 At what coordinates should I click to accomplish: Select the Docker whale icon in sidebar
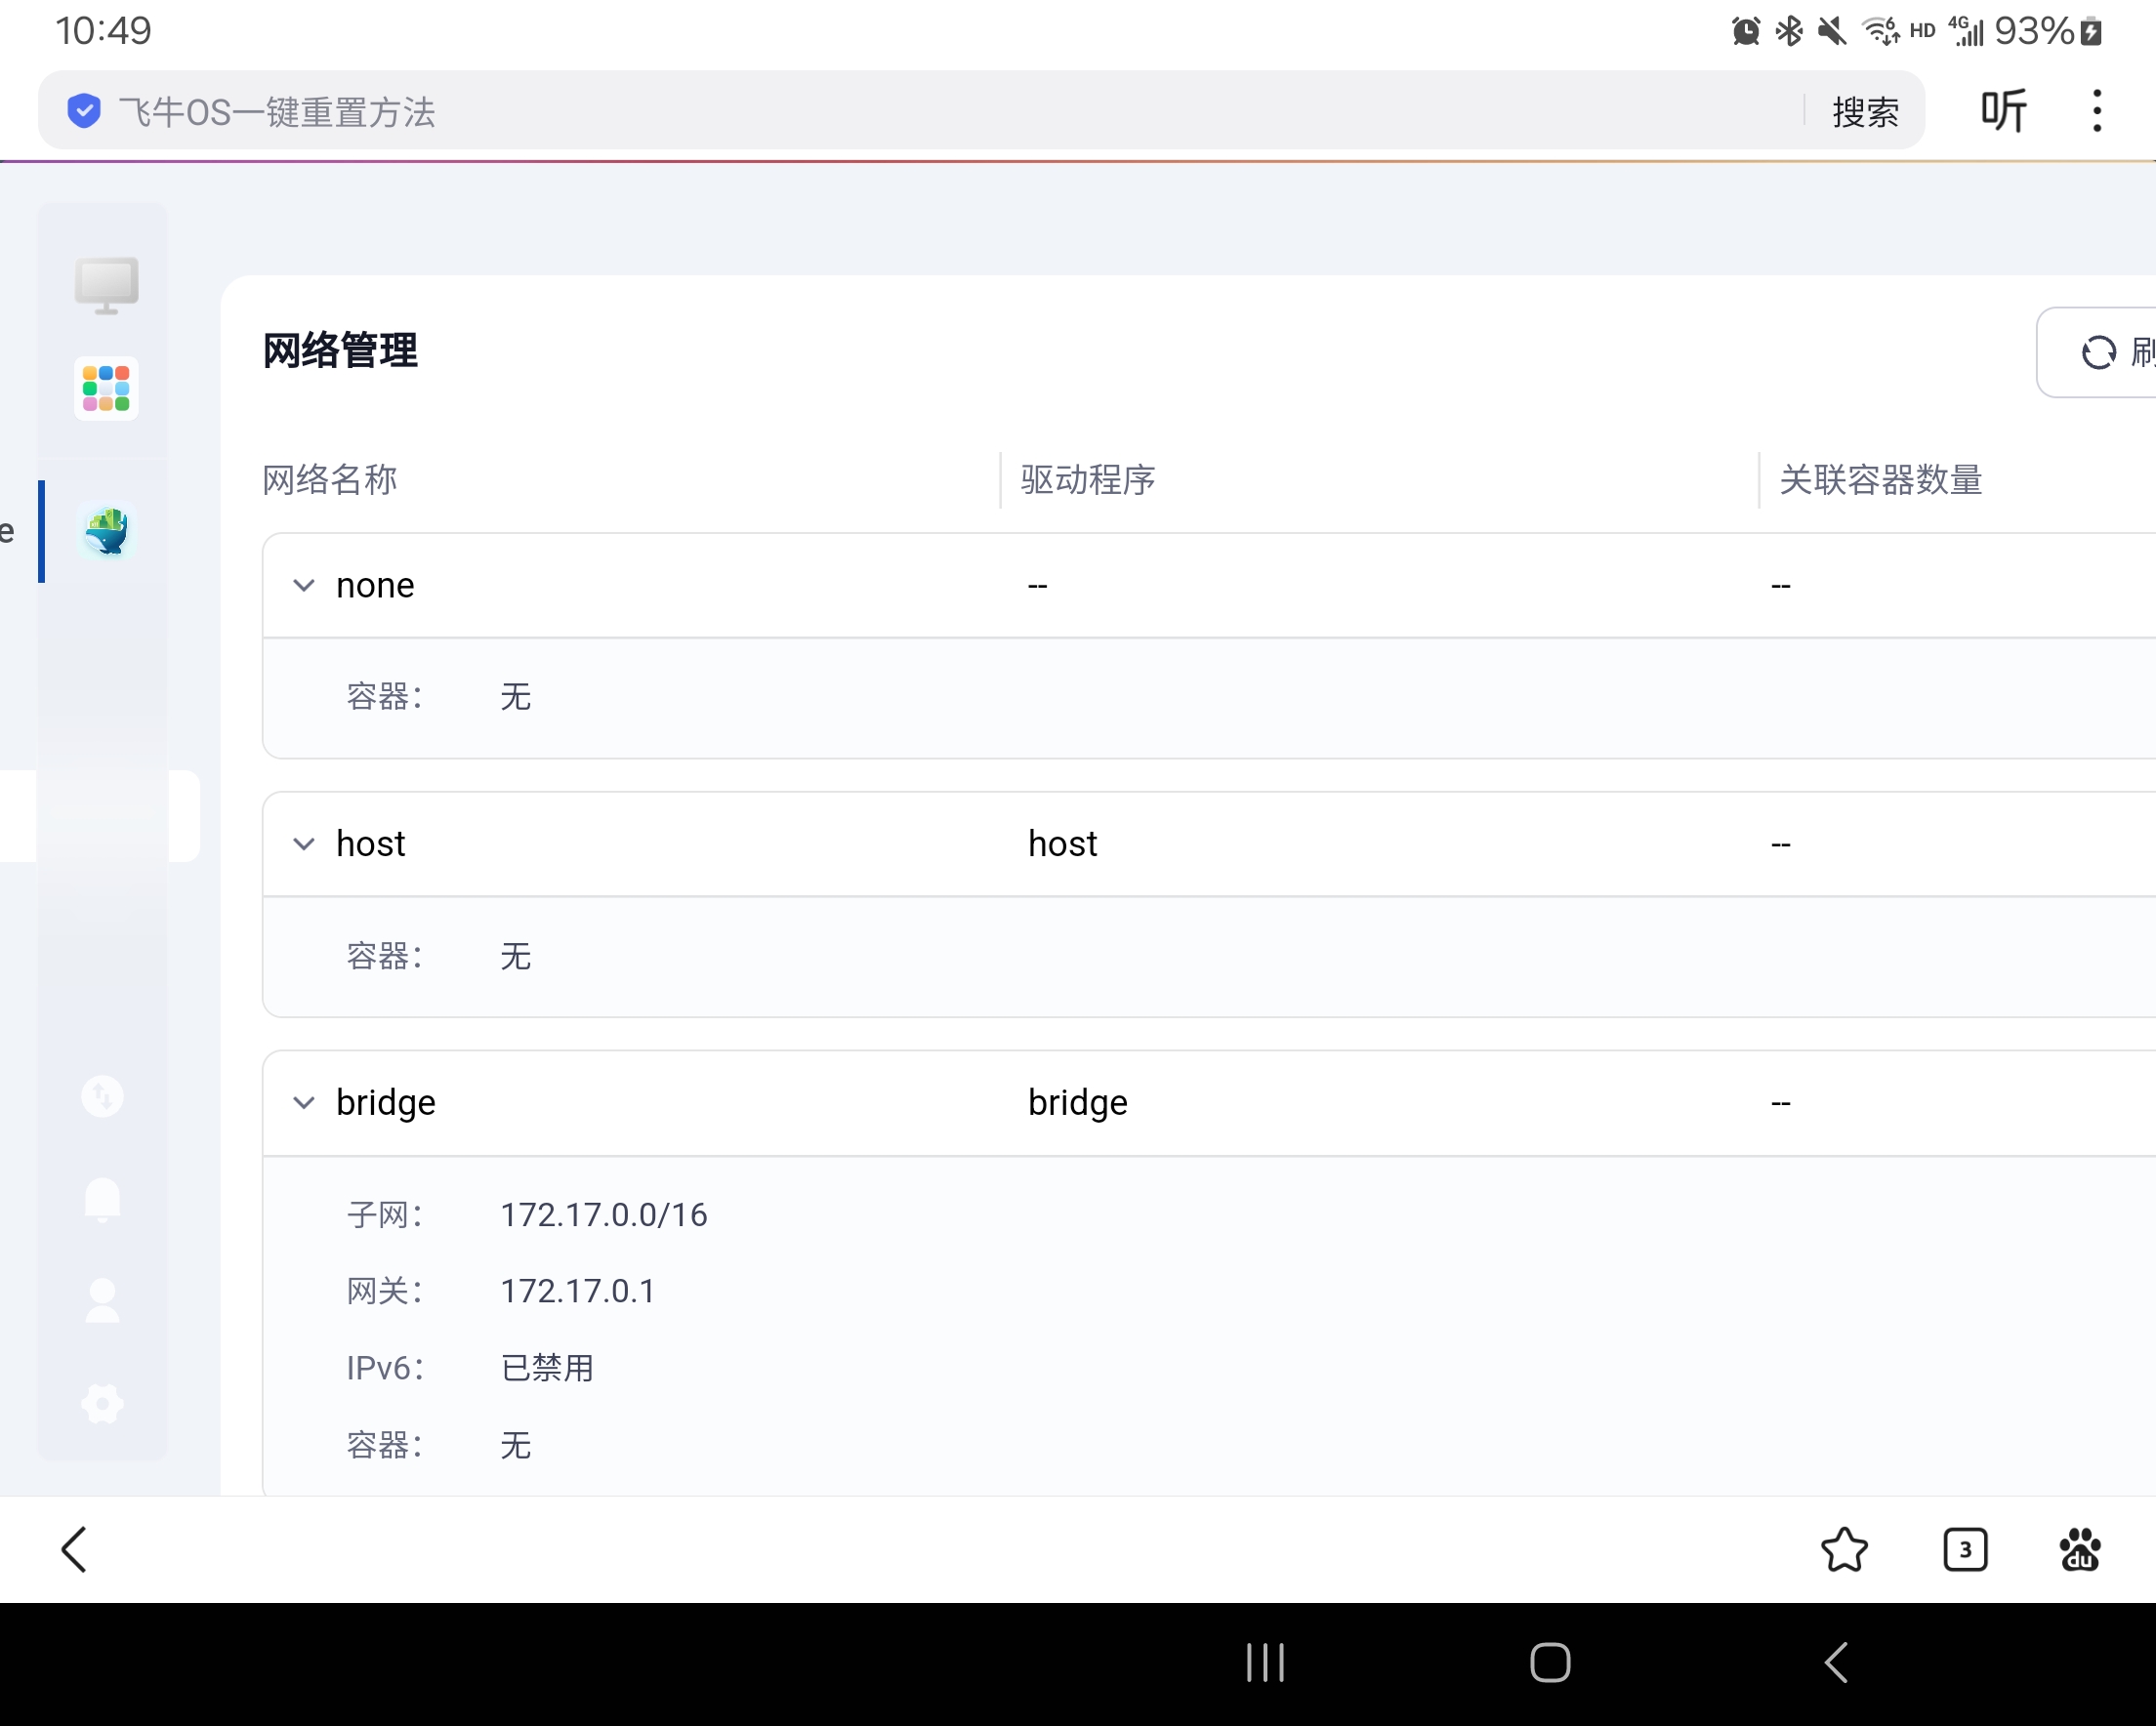coord(106,531)
